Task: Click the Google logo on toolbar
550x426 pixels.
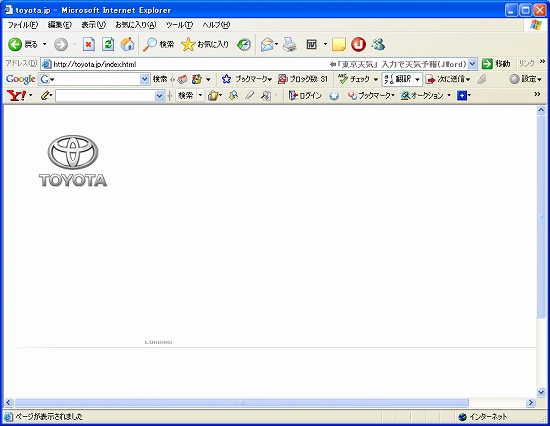Action: point(20,79)
